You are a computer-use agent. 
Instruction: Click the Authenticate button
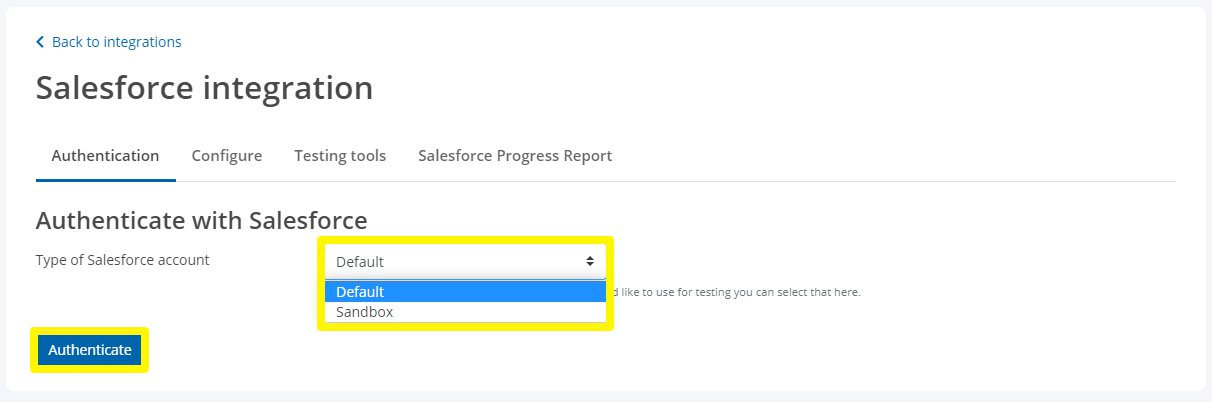[x=90, y=350]
